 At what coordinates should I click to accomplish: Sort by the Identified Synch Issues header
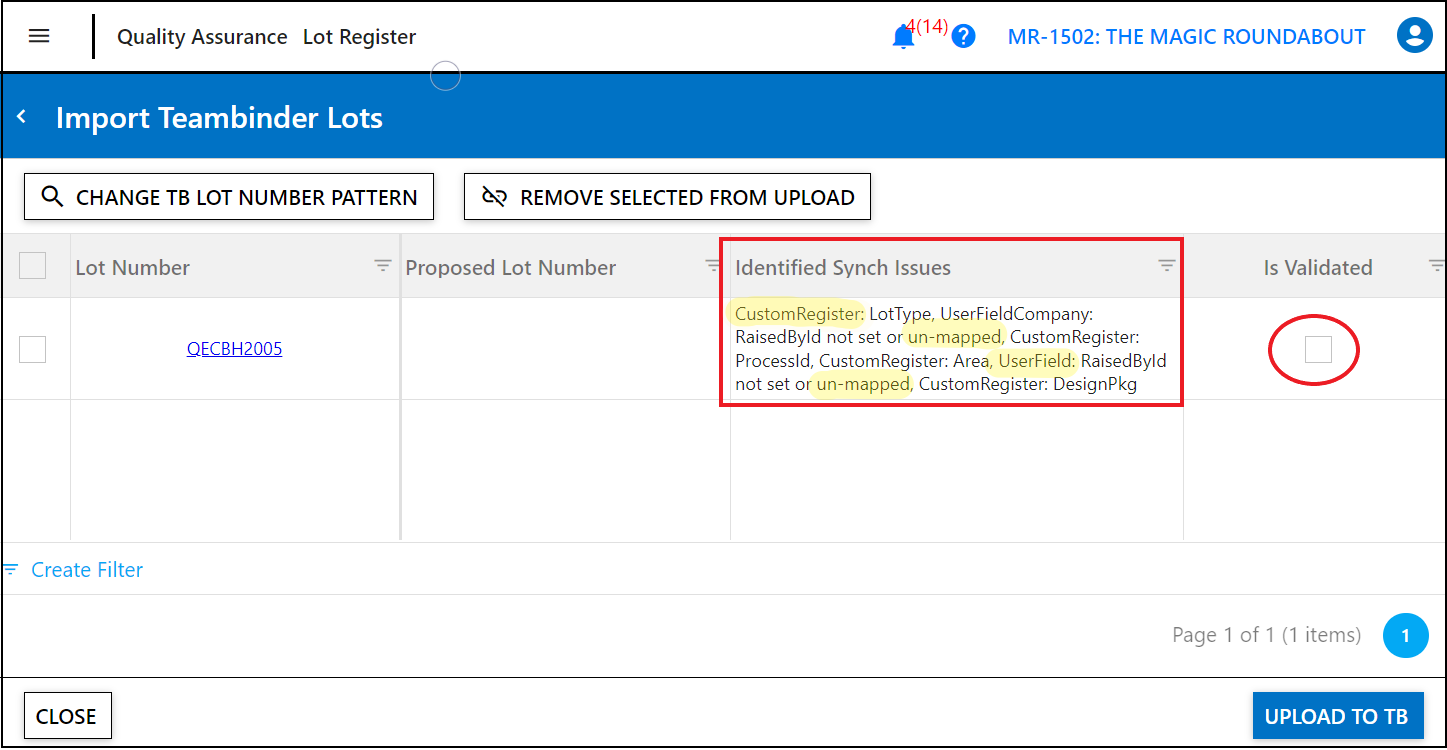tap(842, 267)
